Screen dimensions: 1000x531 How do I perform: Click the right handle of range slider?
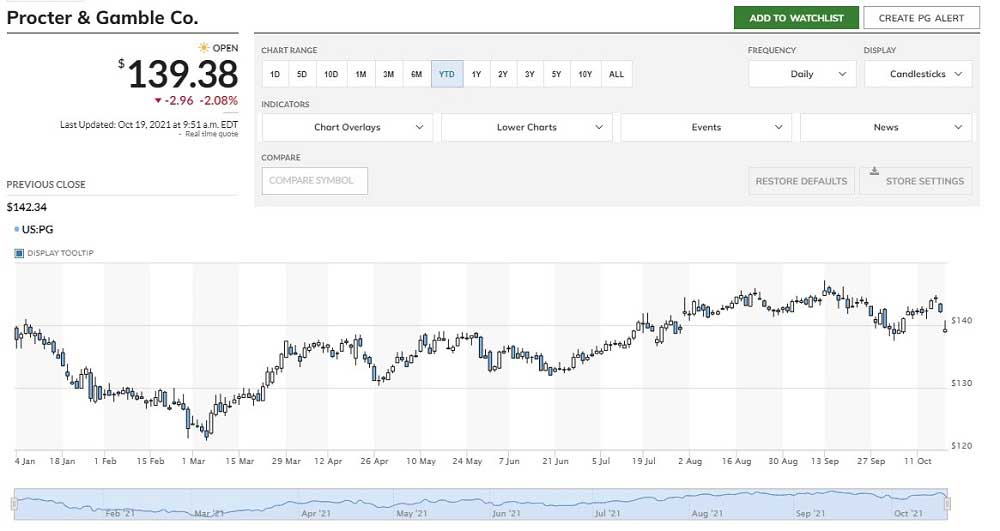(947, 504)
